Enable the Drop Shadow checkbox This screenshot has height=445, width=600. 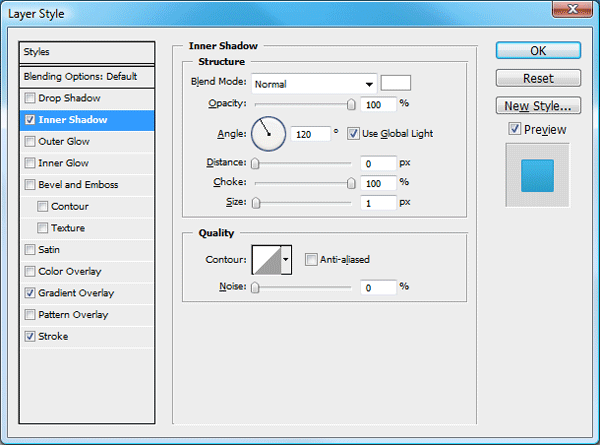[x=30, y=98]
